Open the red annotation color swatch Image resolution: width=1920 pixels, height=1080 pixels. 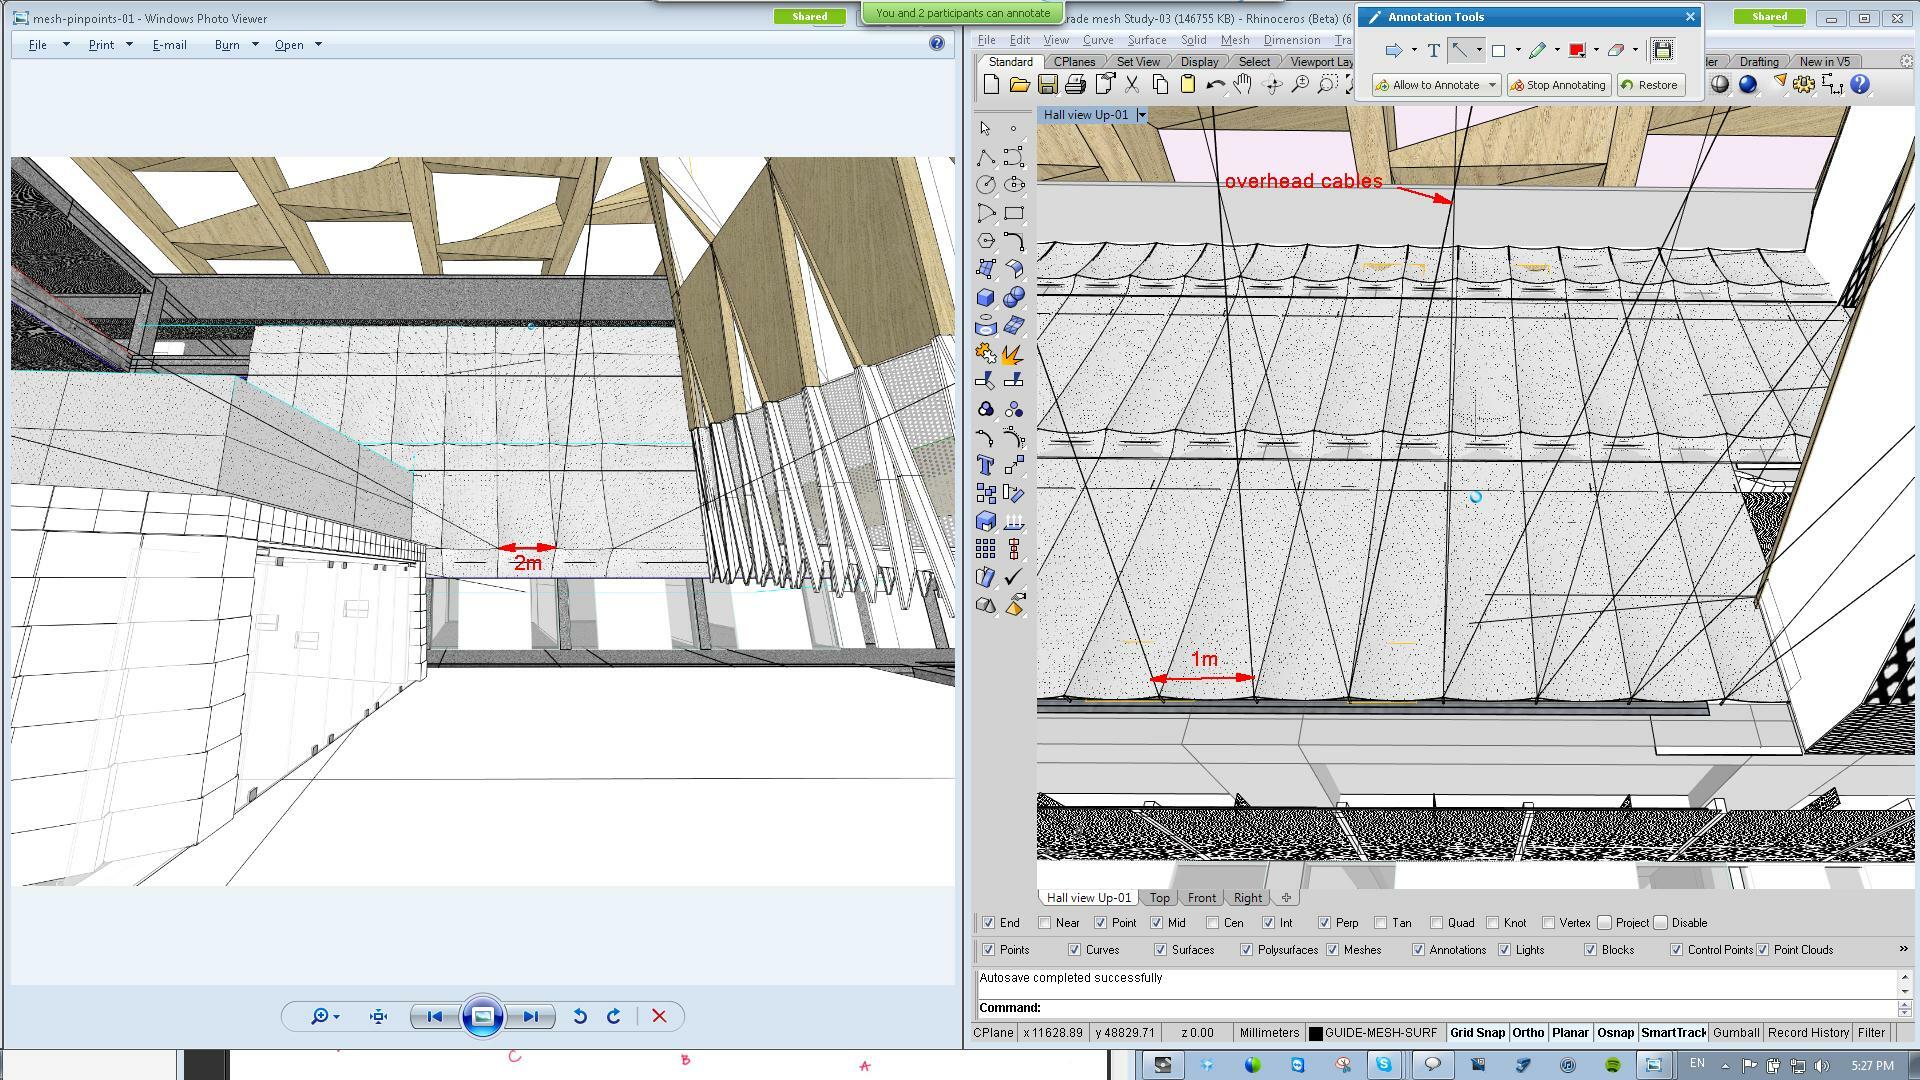[1577, 50]
